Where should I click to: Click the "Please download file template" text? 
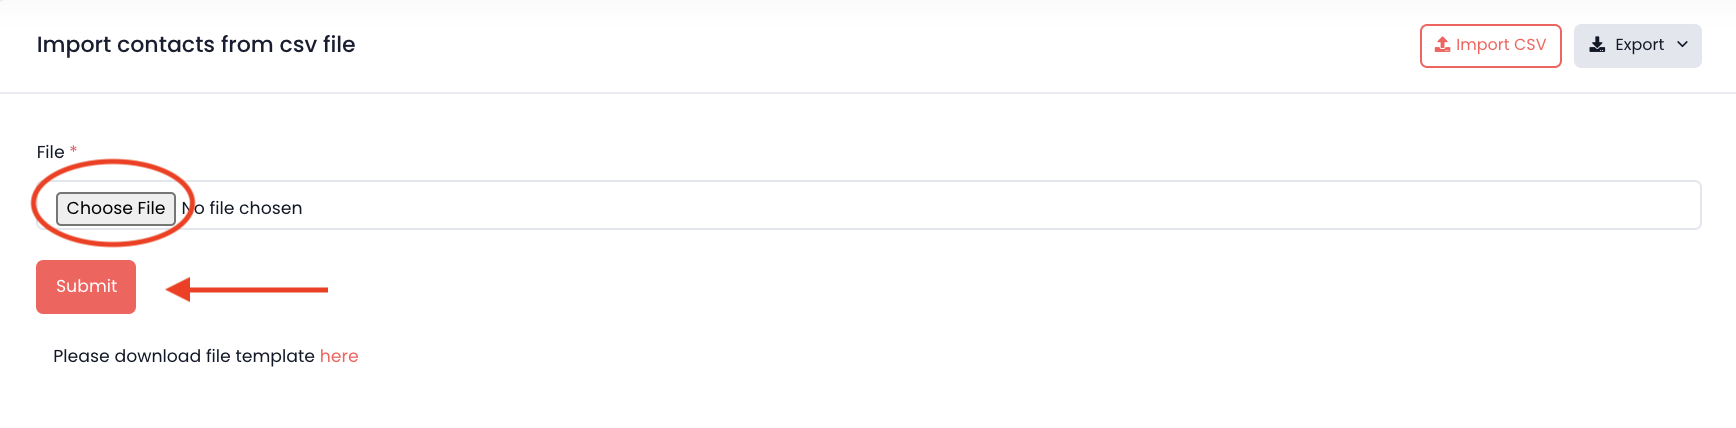[184, 356]
